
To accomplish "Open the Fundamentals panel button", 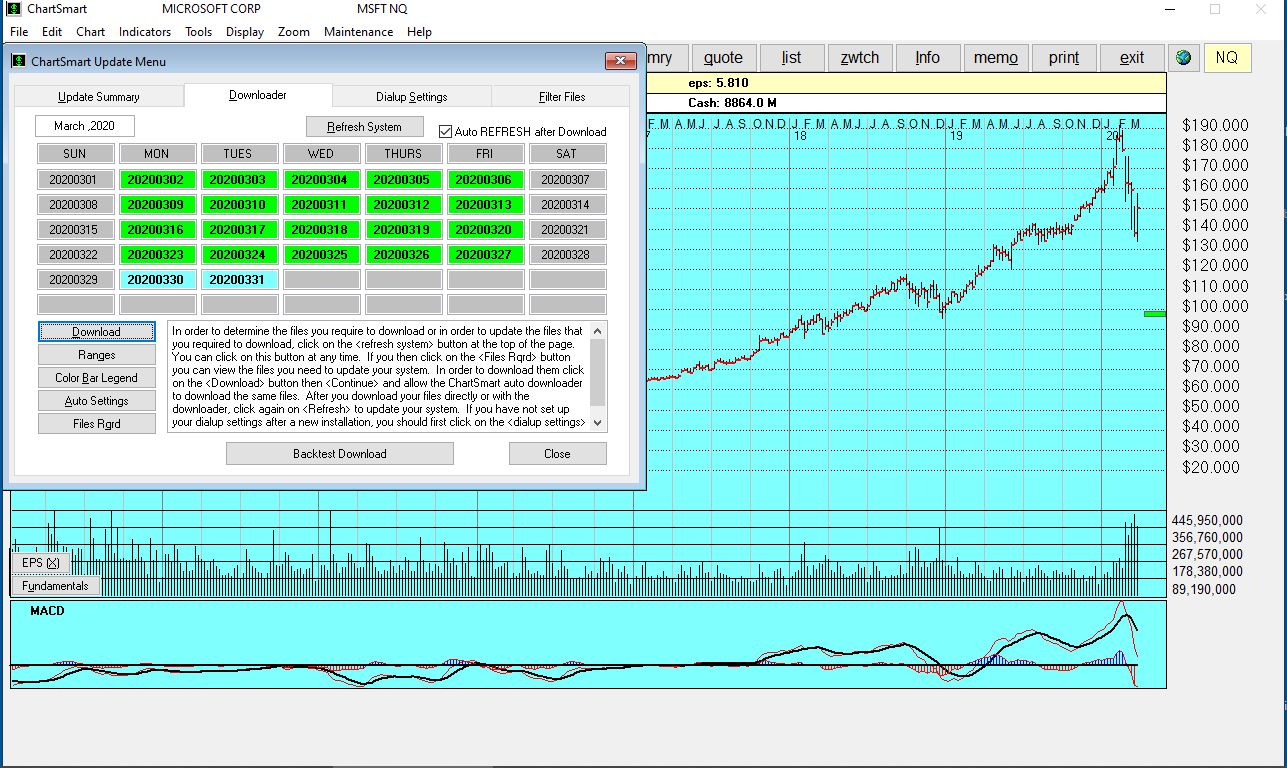I will 56,586.
